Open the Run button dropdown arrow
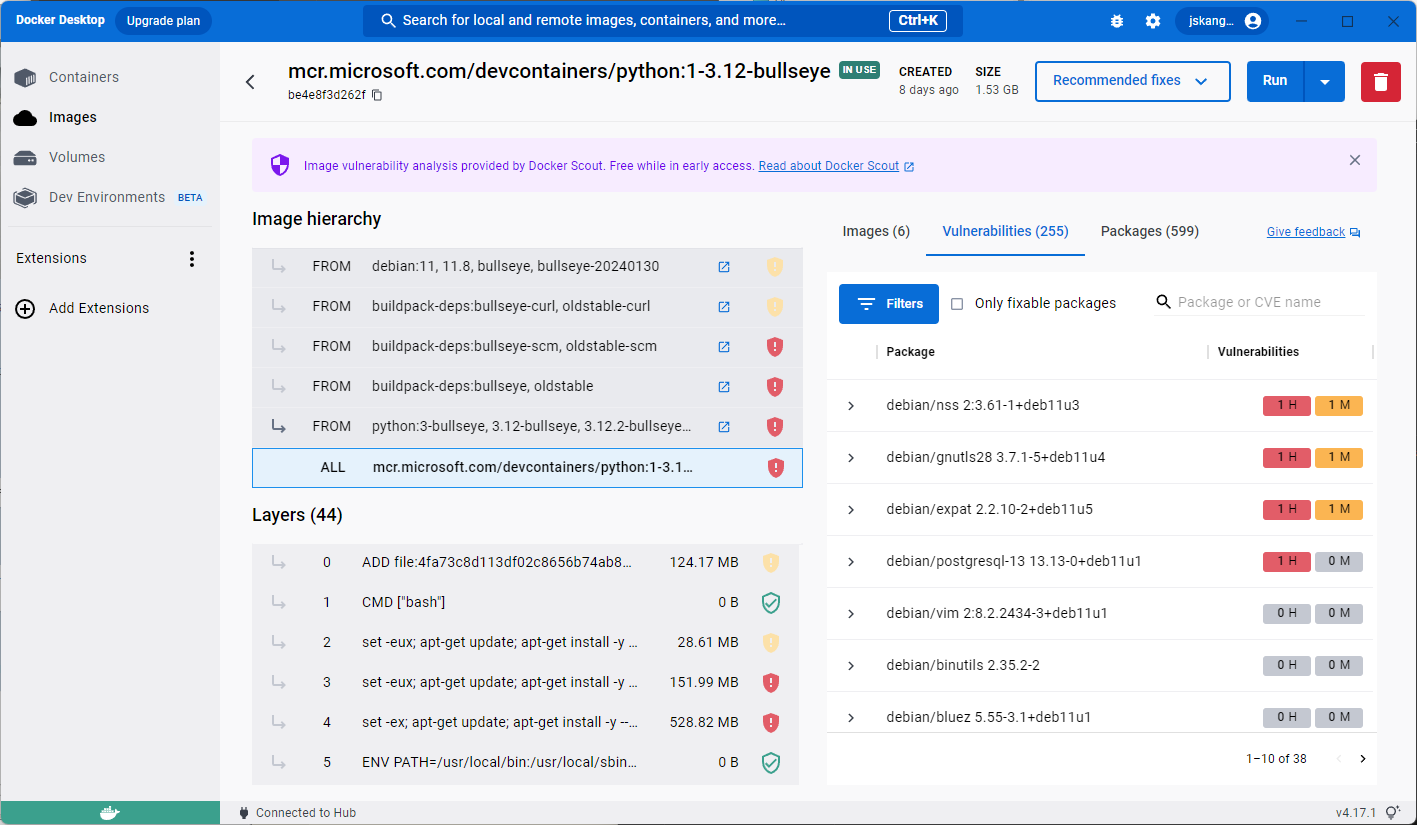1417x825 pixels. point(1325,82)
